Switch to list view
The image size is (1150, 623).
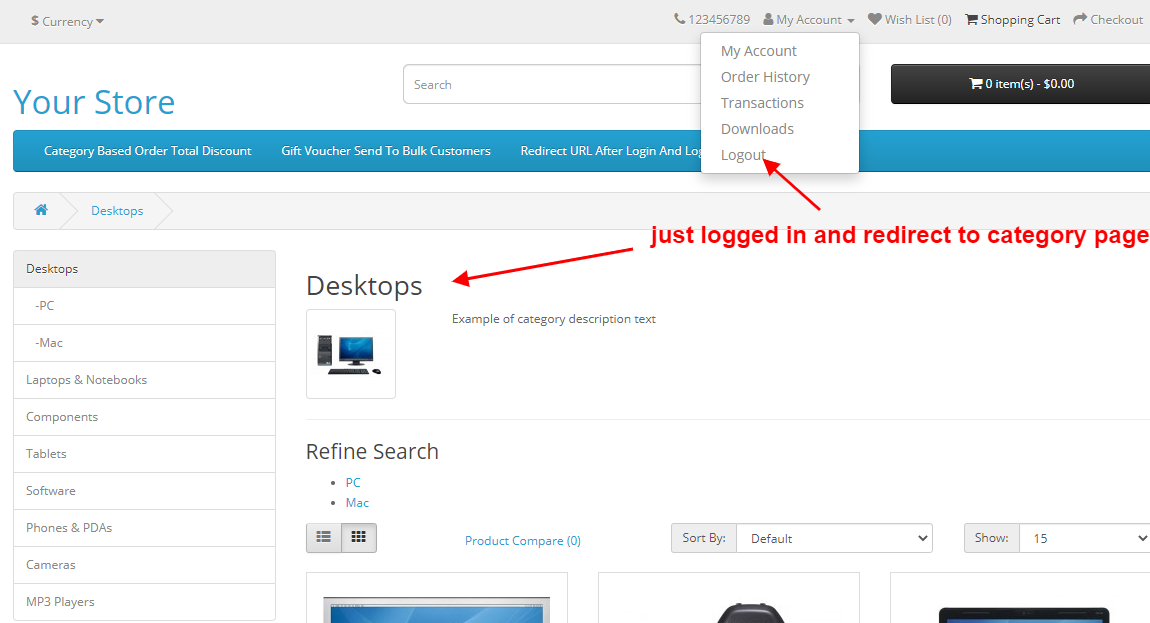(323, 538)
